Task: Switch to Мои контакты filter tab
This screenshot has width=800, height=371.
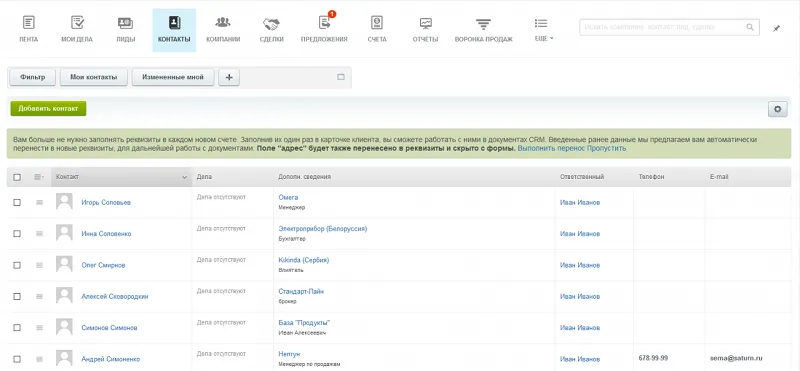Action: coord(94,77)
